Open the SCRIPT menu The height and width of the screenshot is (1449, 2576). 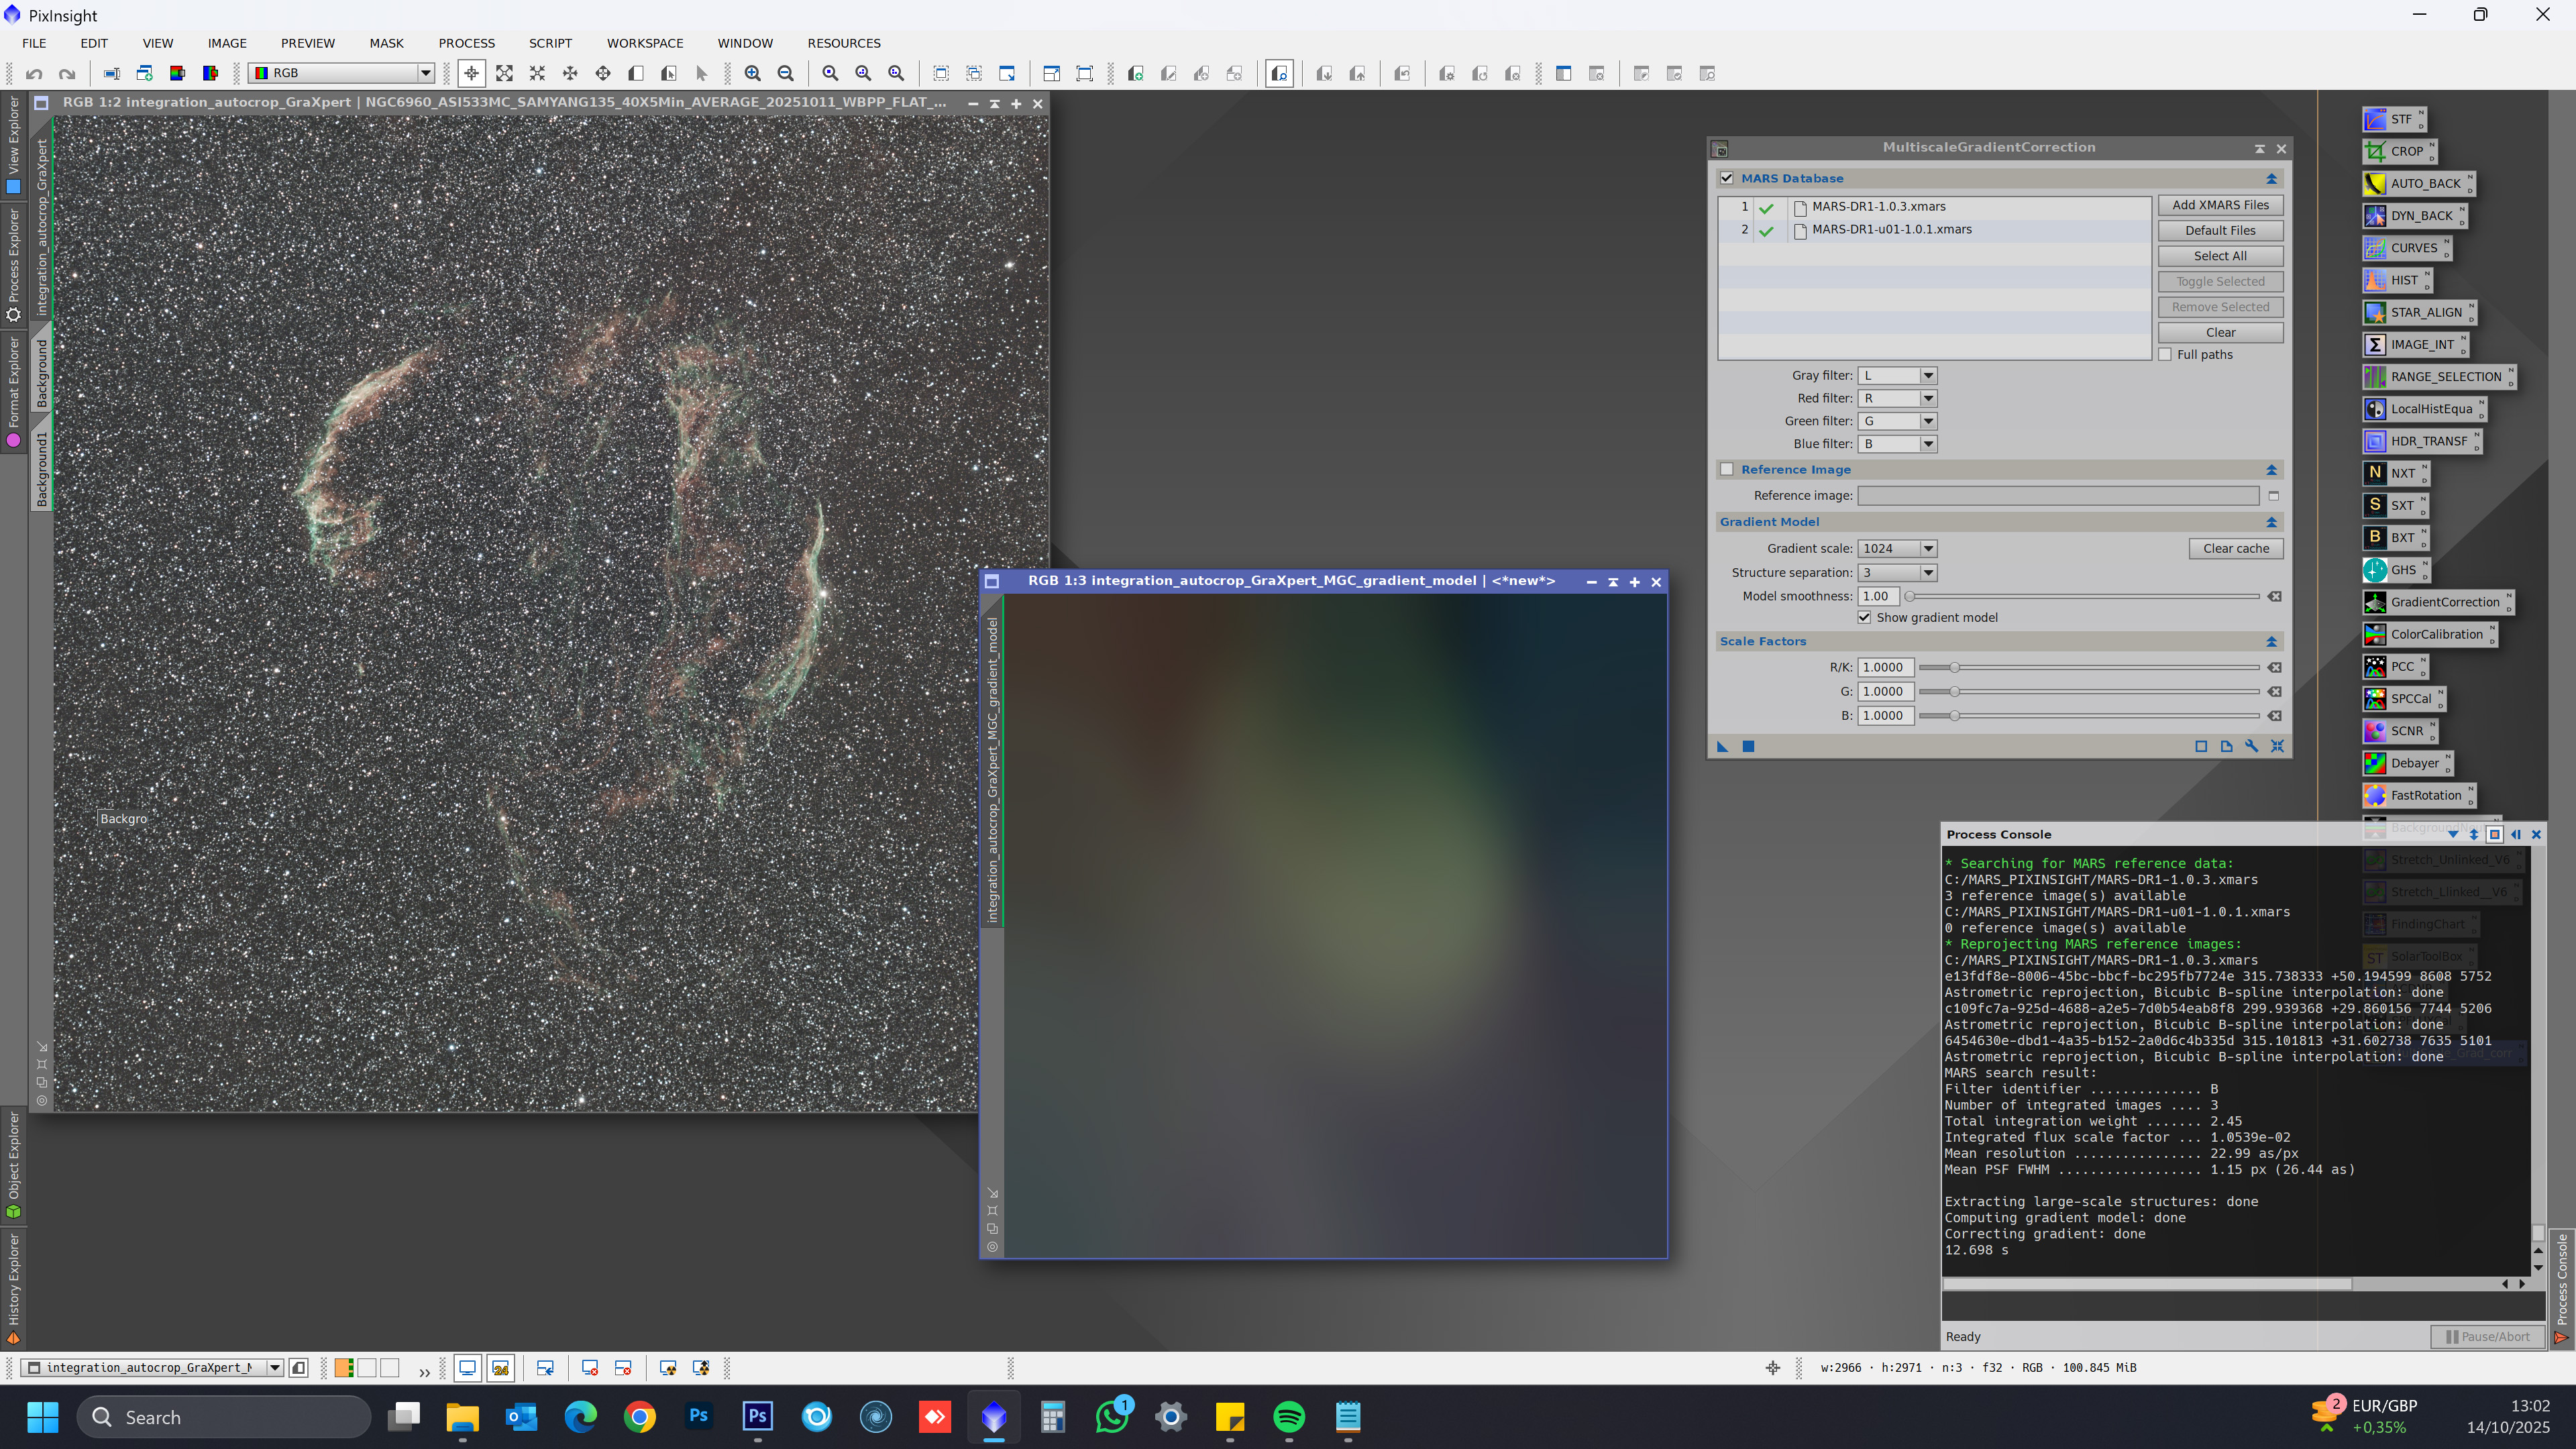[550, 43]
